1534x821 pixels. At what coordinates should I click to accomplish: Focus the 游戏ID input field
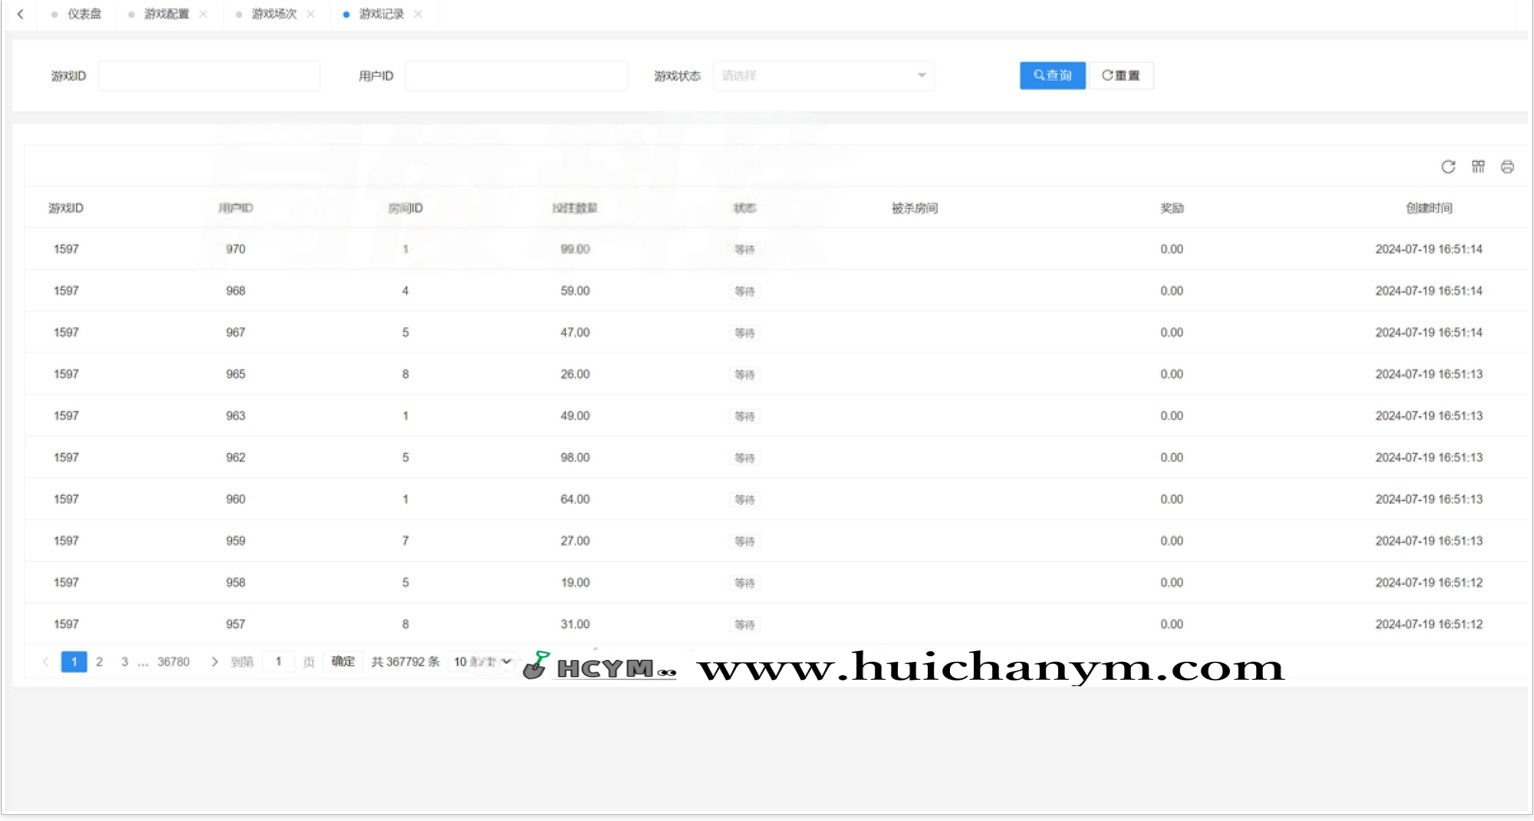pyautogui.click(x=209, y=75)
